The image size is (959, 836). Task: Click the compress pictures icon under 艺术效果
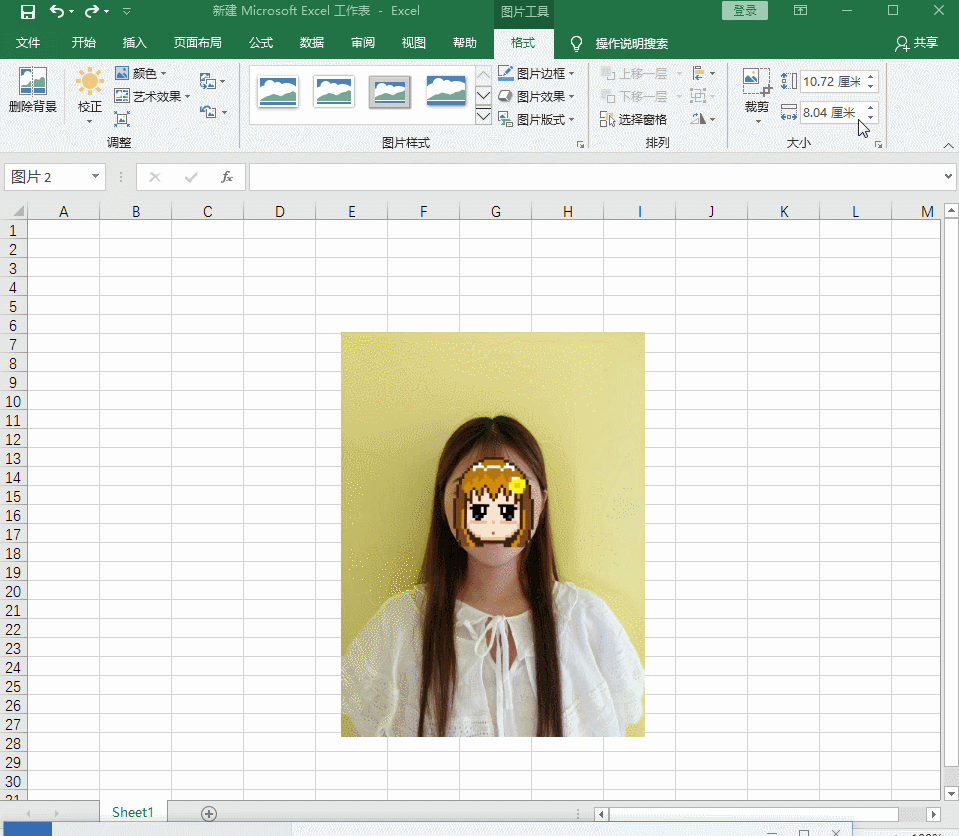coord(122,119)
